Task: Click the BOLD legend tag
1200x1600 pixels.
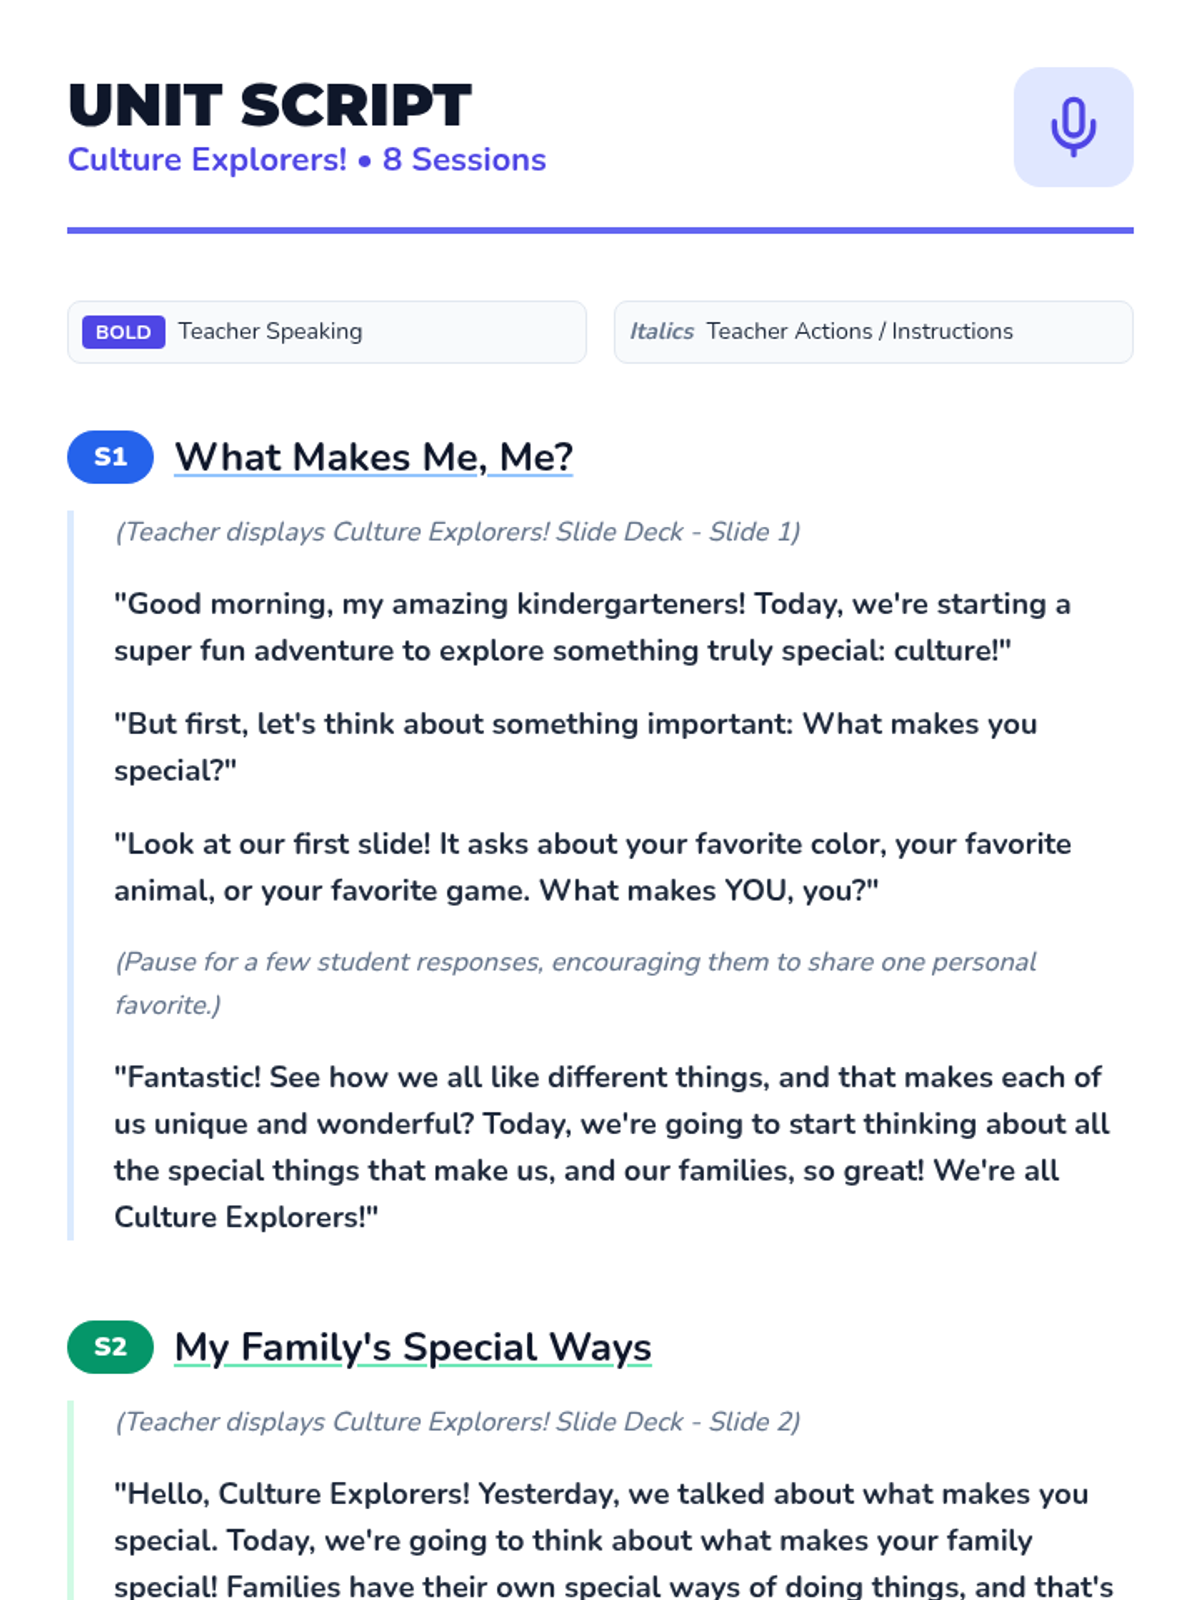Action: pyautogui.click(x=123, y=332)
